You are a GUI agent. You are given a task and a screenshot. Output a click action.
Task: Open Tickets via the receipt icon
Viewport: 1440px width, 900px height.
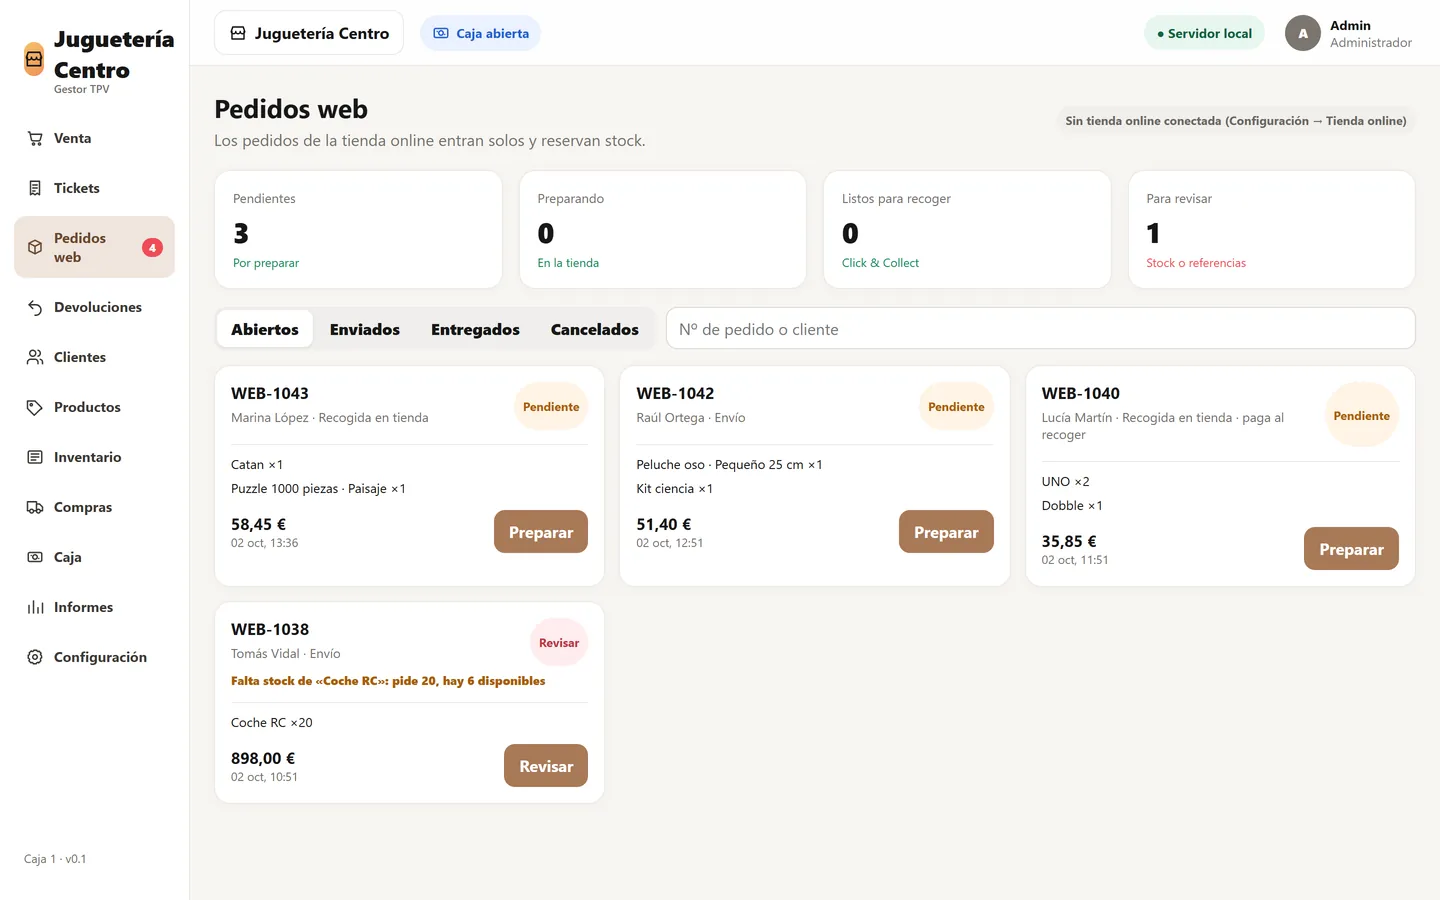coord(35,188)
